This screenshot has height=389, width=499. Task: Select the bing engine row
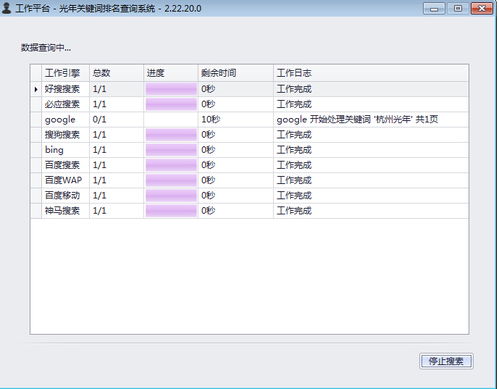point(249,150)
